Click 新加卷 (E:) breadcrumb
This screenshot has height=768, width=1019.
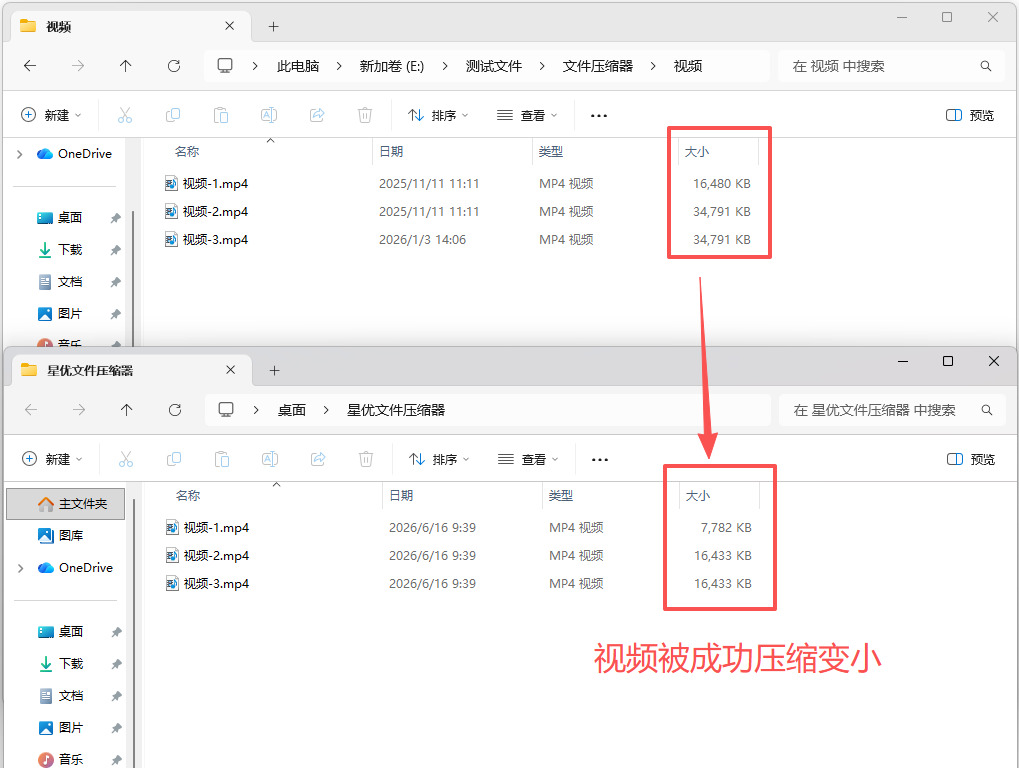(392, 66)
